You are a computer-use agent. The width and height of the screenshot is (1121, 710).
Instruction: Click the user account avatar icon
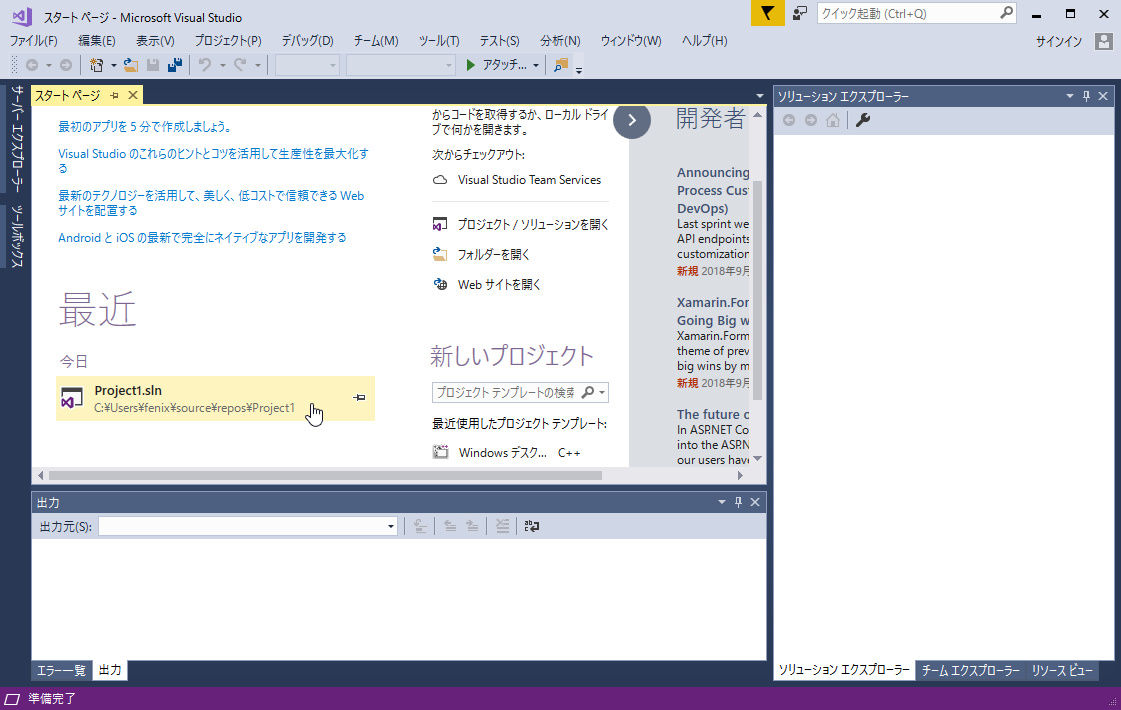(1103, 41)
